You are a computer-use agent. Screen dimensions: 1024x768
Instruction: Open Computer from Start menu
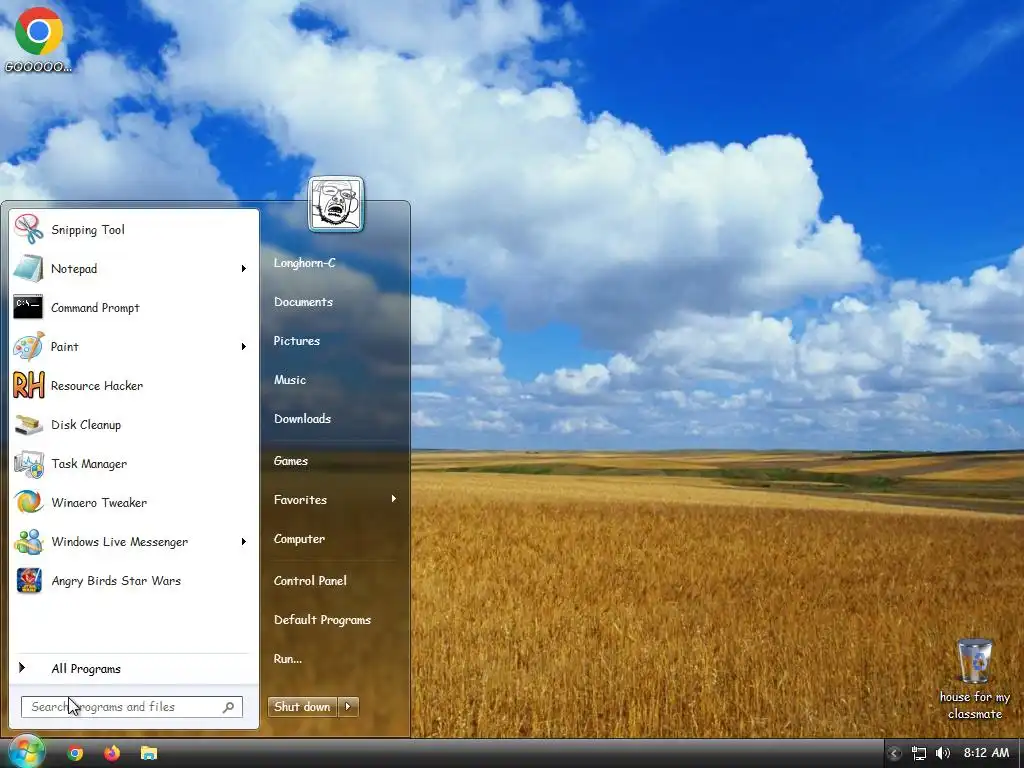coord(299,539)
